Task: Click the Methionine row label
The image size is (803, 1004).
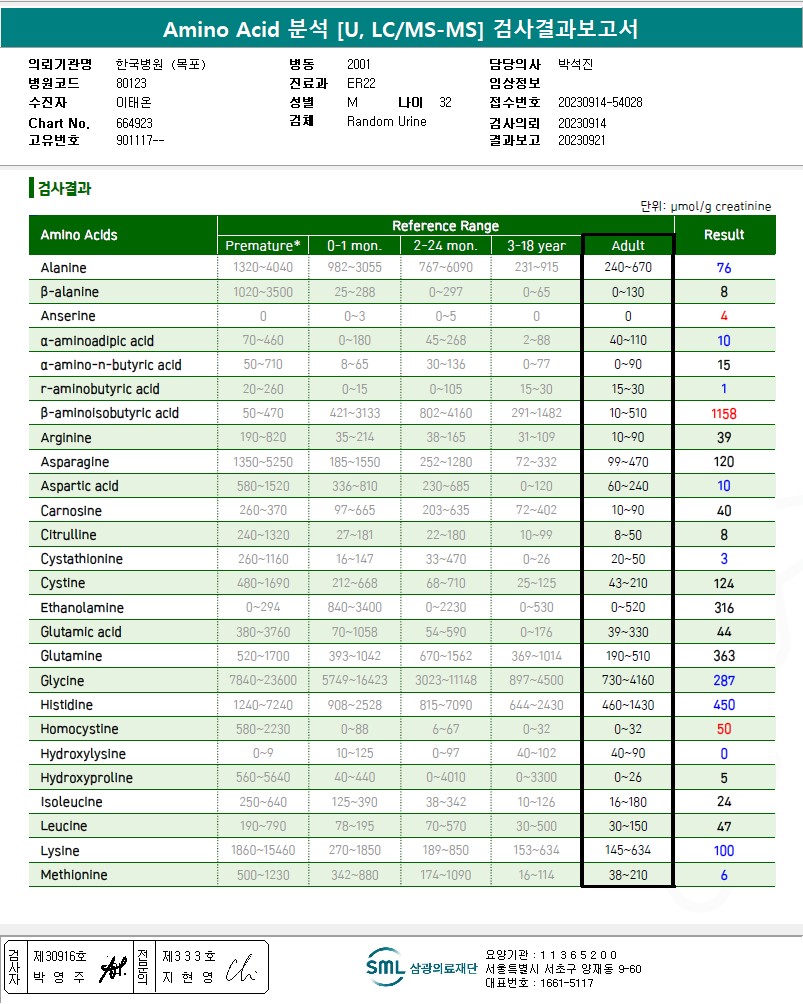Action: coord(74,875)
